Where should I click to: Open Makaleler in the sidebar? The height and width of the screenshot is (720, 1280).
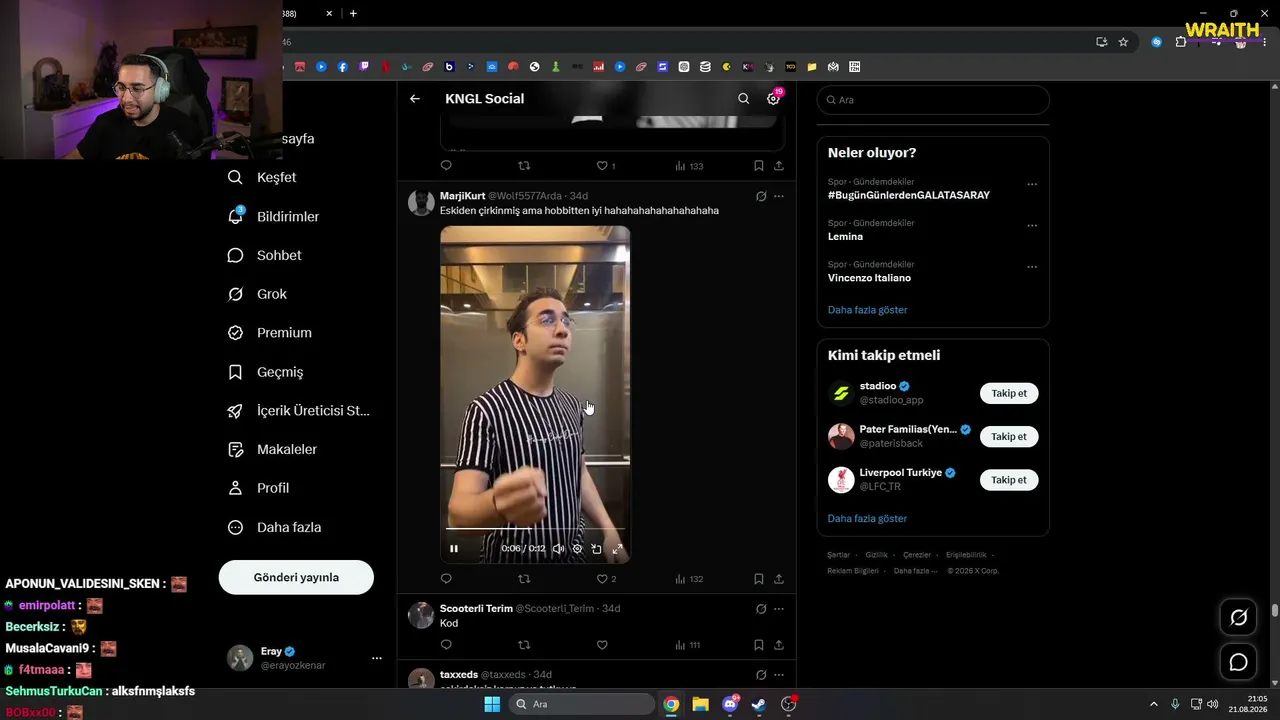(x=272, y=450)
